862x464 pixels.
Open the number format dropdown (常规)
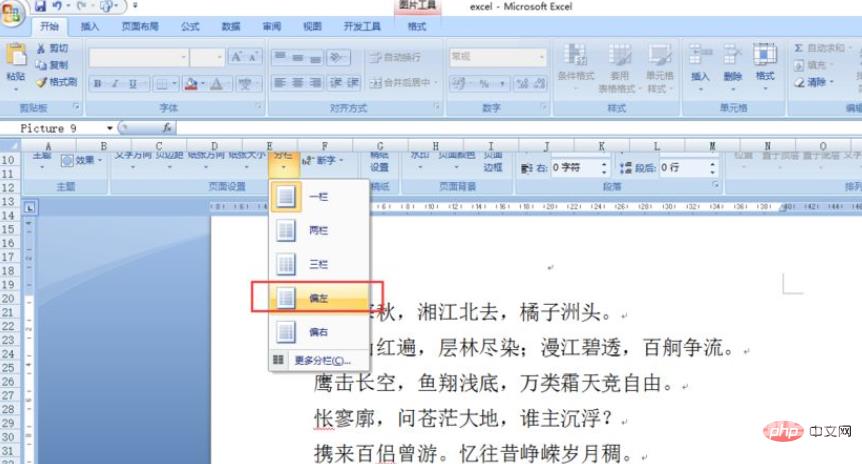[x=489, y=57]
